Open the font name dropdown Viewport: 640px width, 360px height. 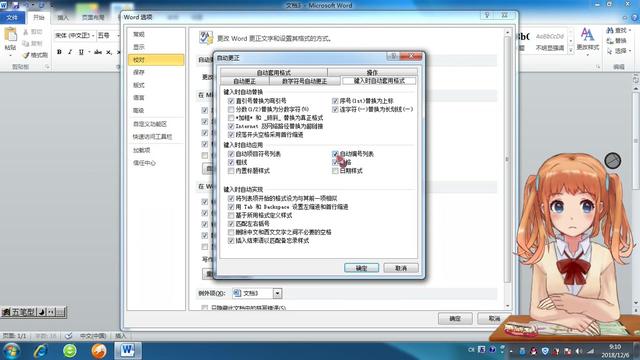click(93, 36)
